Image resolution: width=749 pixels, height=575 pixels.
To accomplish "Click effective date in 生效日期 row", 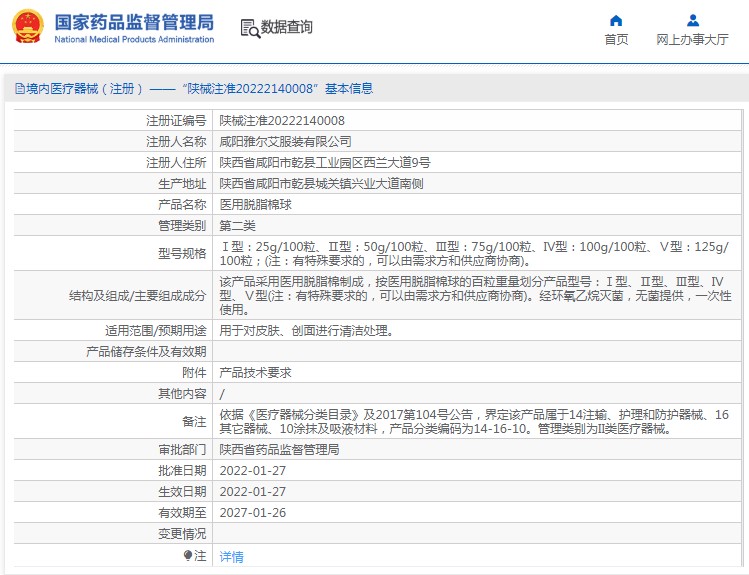I will 253,491.
